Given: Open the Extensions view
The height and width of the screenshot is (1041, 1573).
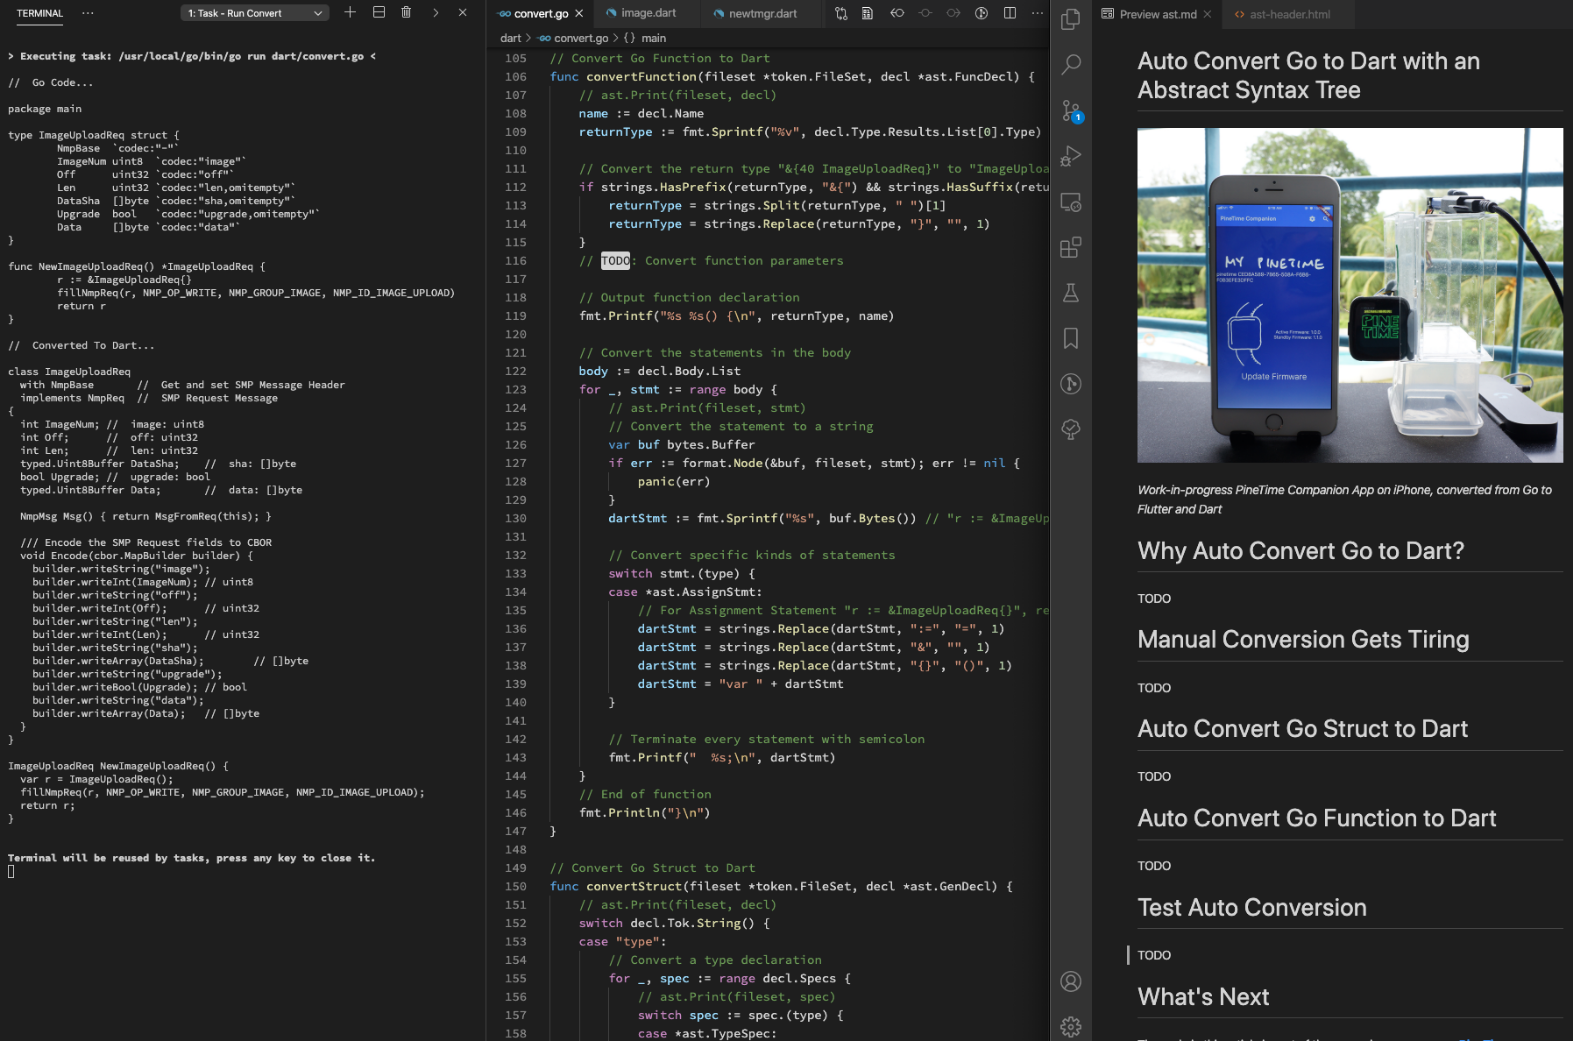Looking at the screenshot, I should [x=1070, y=247].
